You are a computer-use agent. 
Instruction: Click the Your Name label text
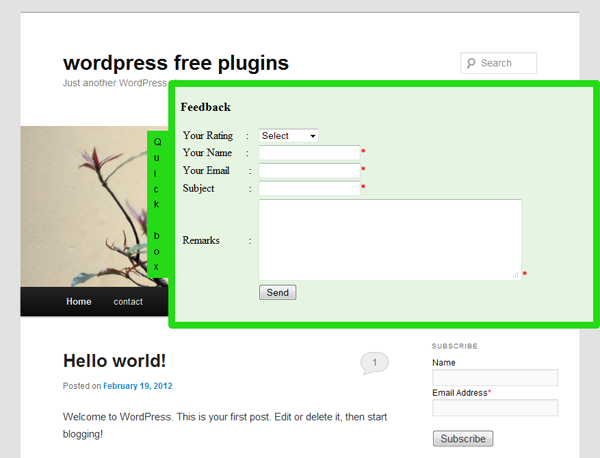tap(207, 153)
